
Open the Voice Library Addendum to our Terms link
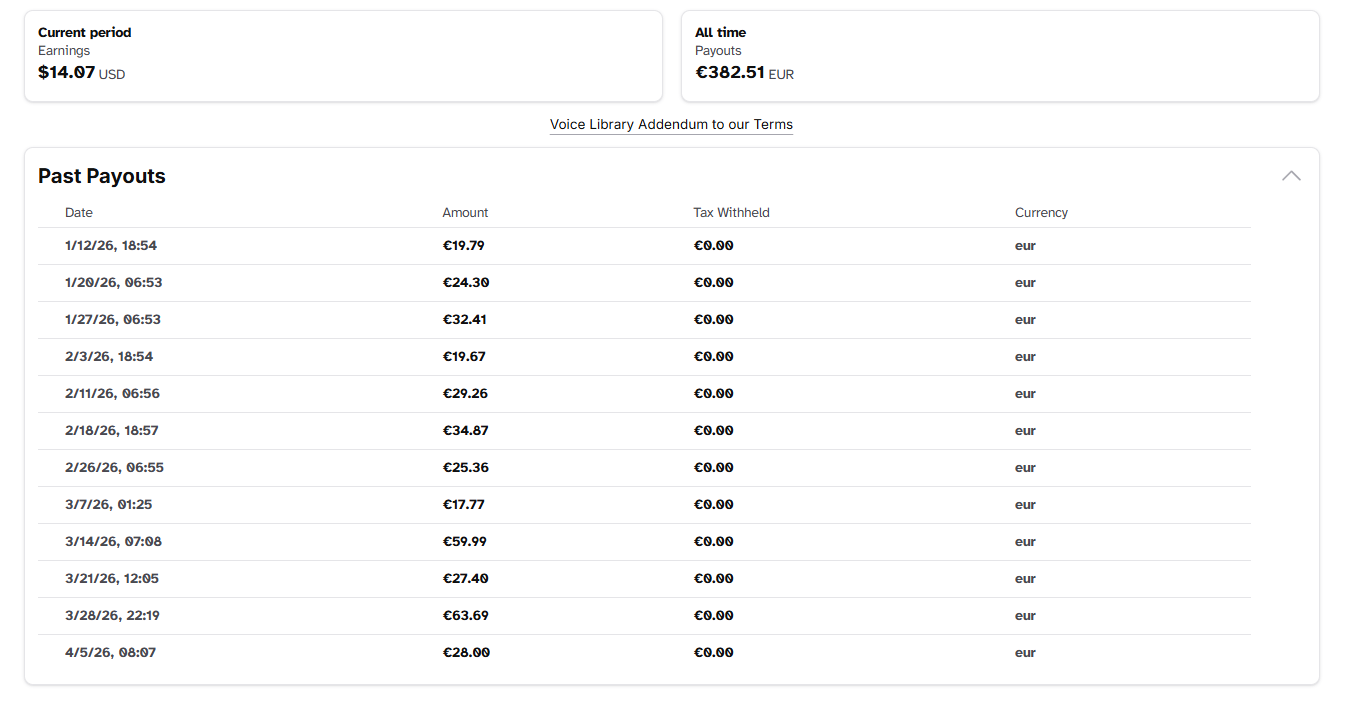[x=671, y=124]
